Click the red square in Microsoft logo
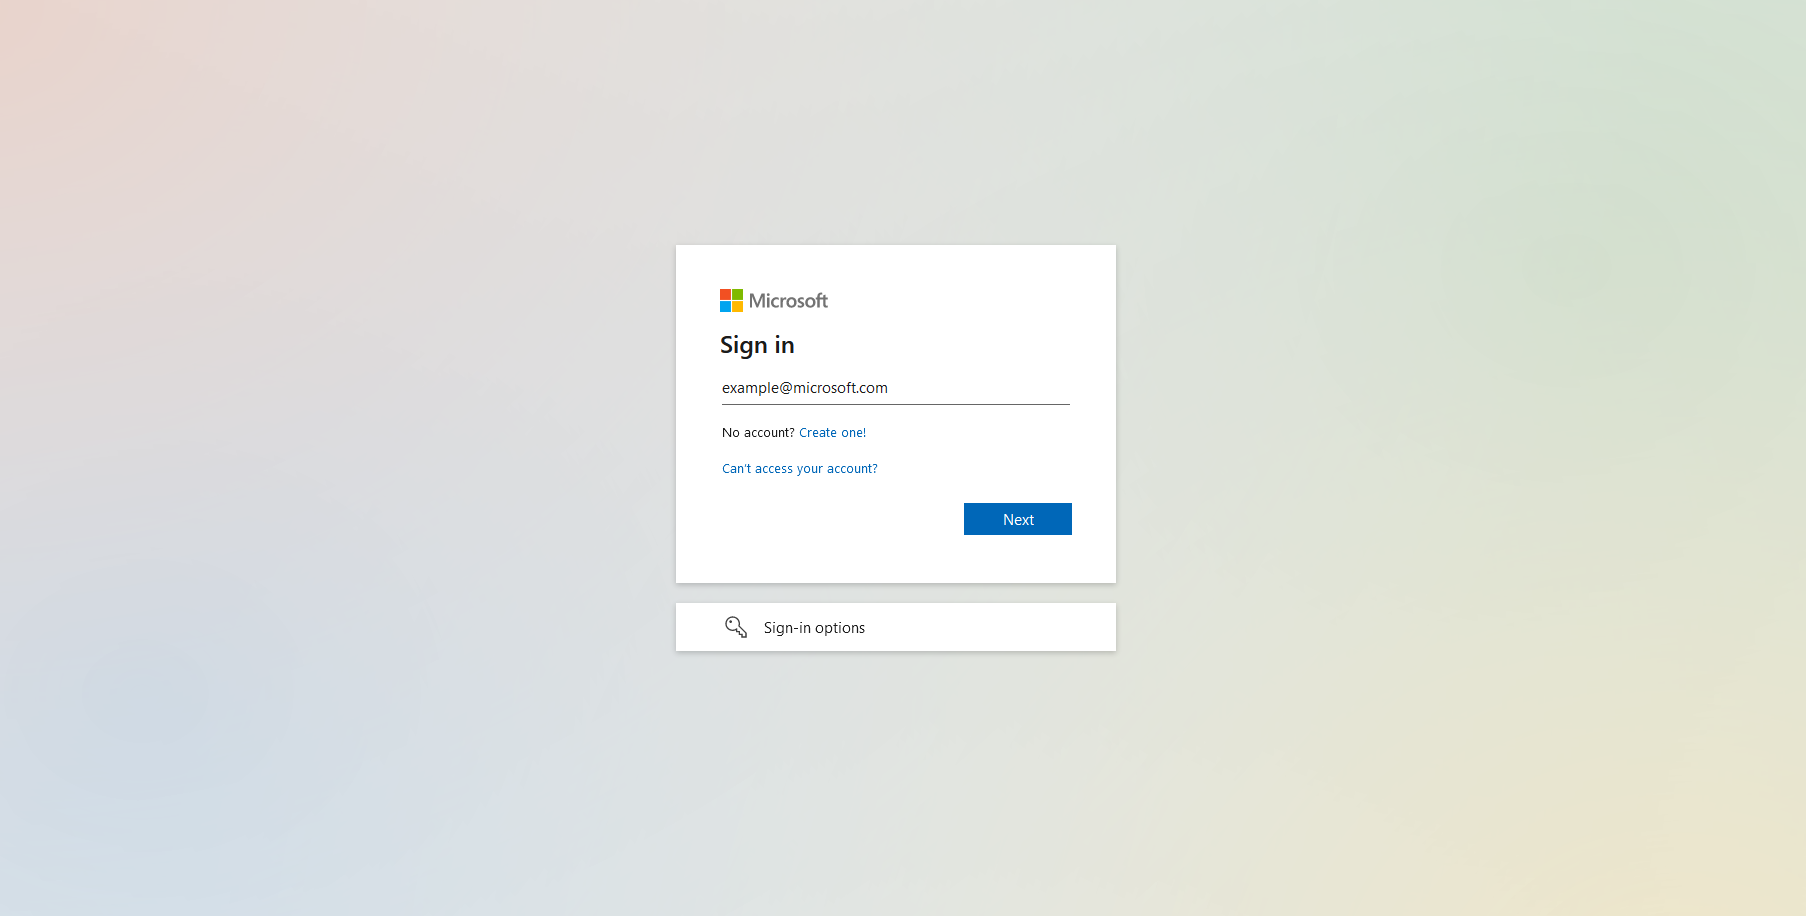The width and height of the screenshot is (1806, 916). point(725,295)
